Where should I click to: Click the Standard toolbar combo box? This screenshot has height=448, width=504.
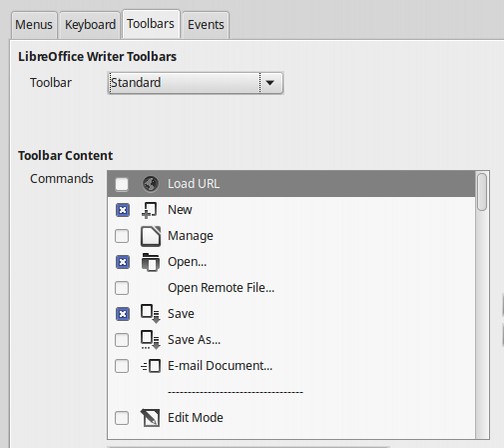click(x=195, y=83)
